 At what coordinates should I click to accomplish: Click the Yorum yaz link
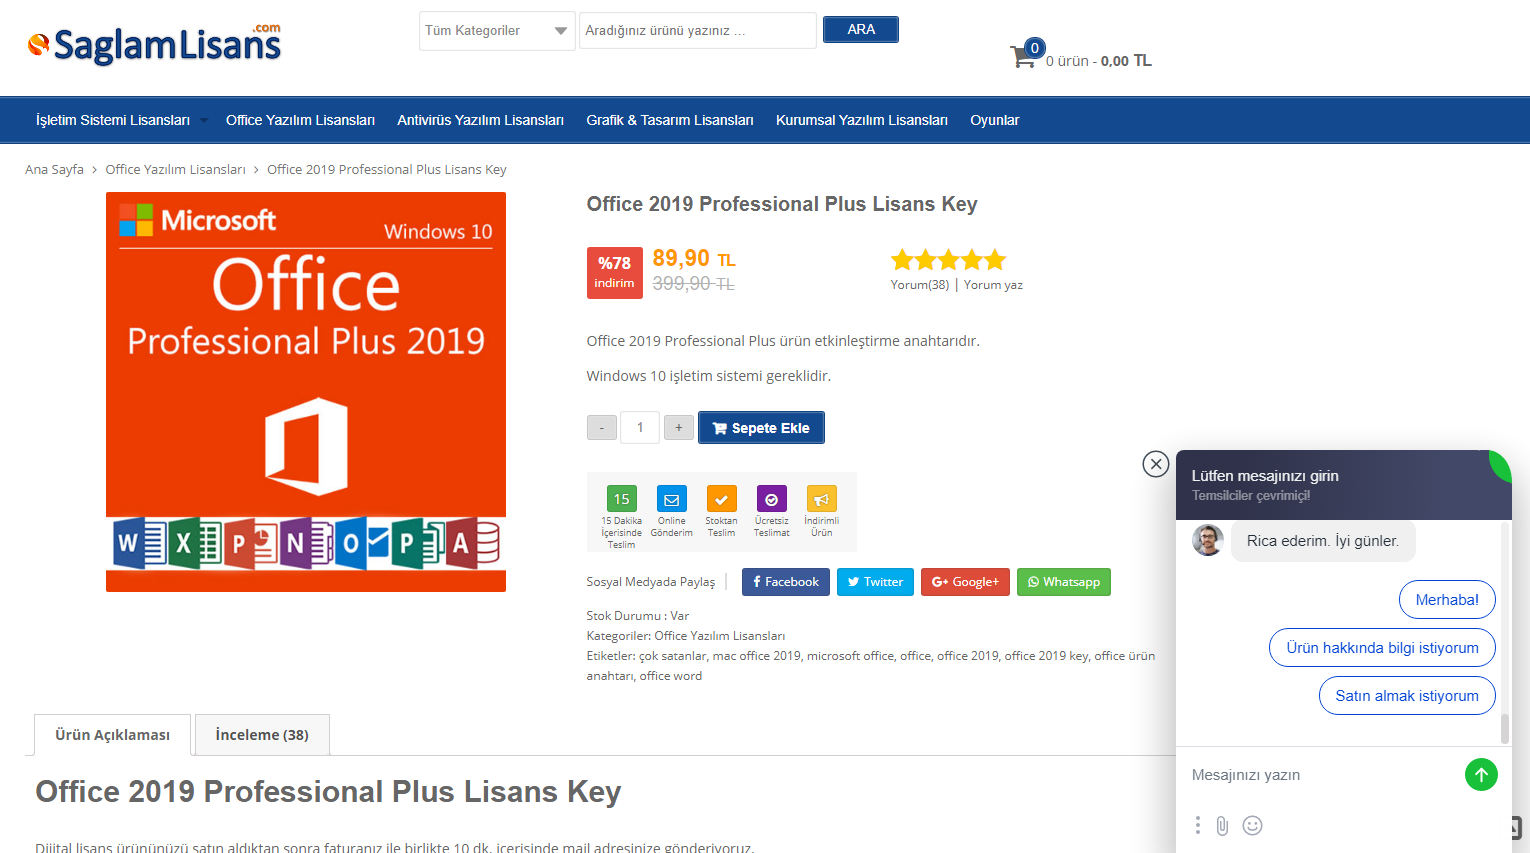tap(993, 285)
